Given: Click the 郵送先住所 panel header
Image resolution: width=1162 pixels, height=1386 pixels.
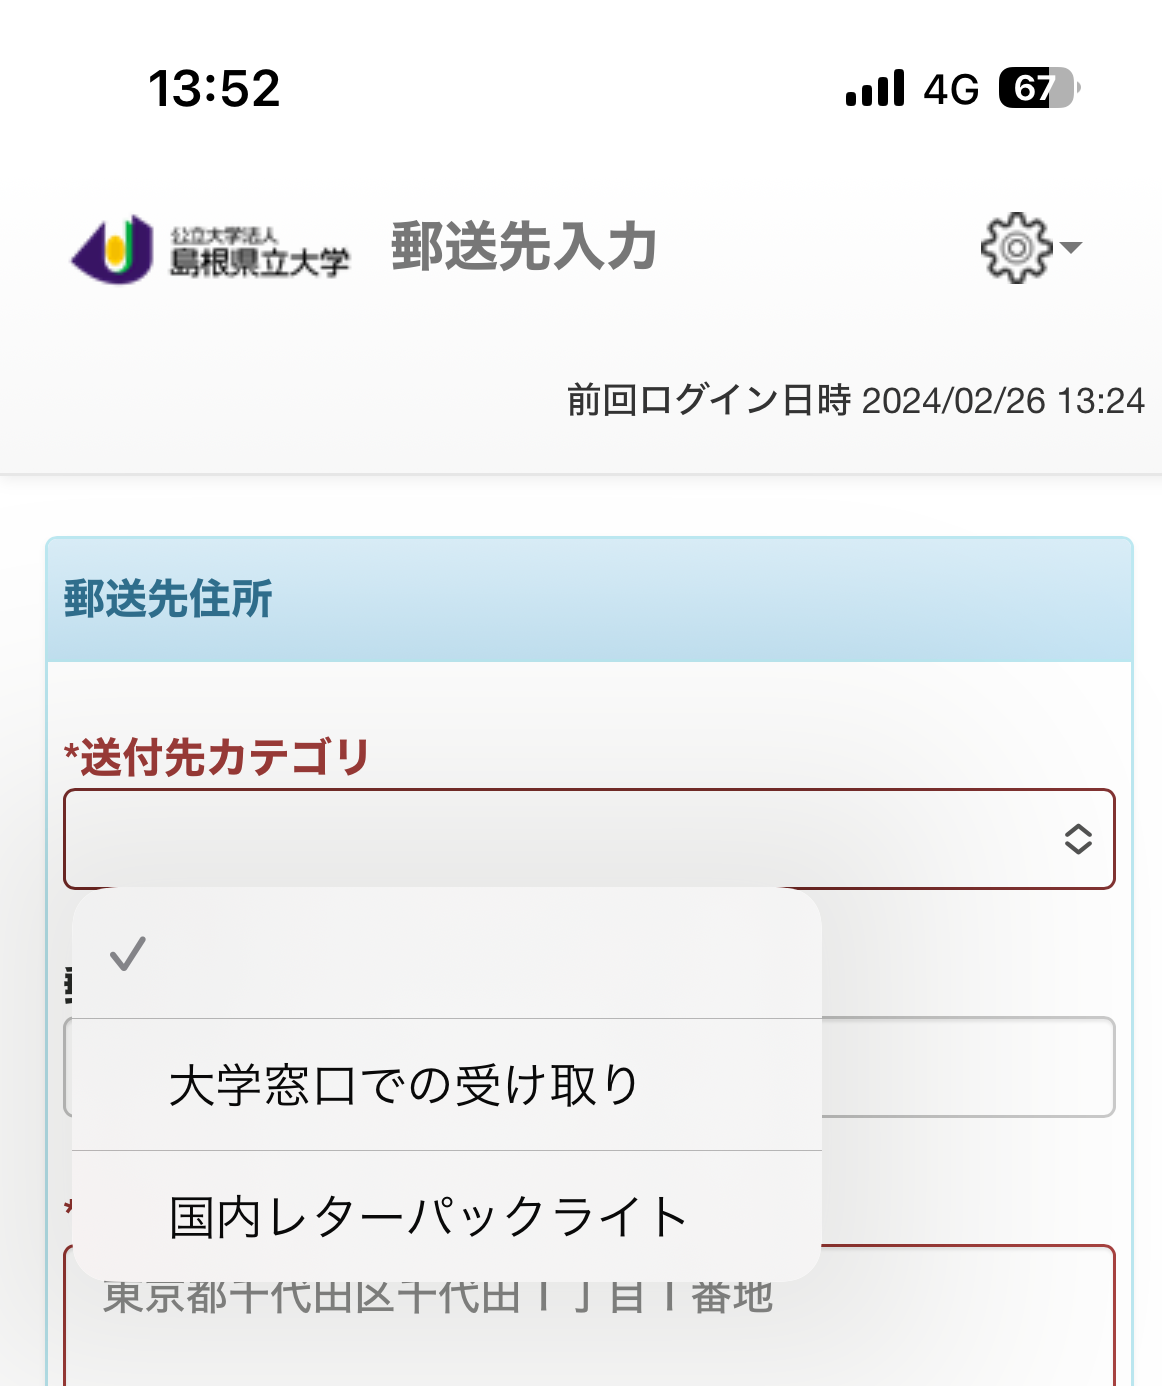Looking at the screenshot, I should [x=168, y=599].
